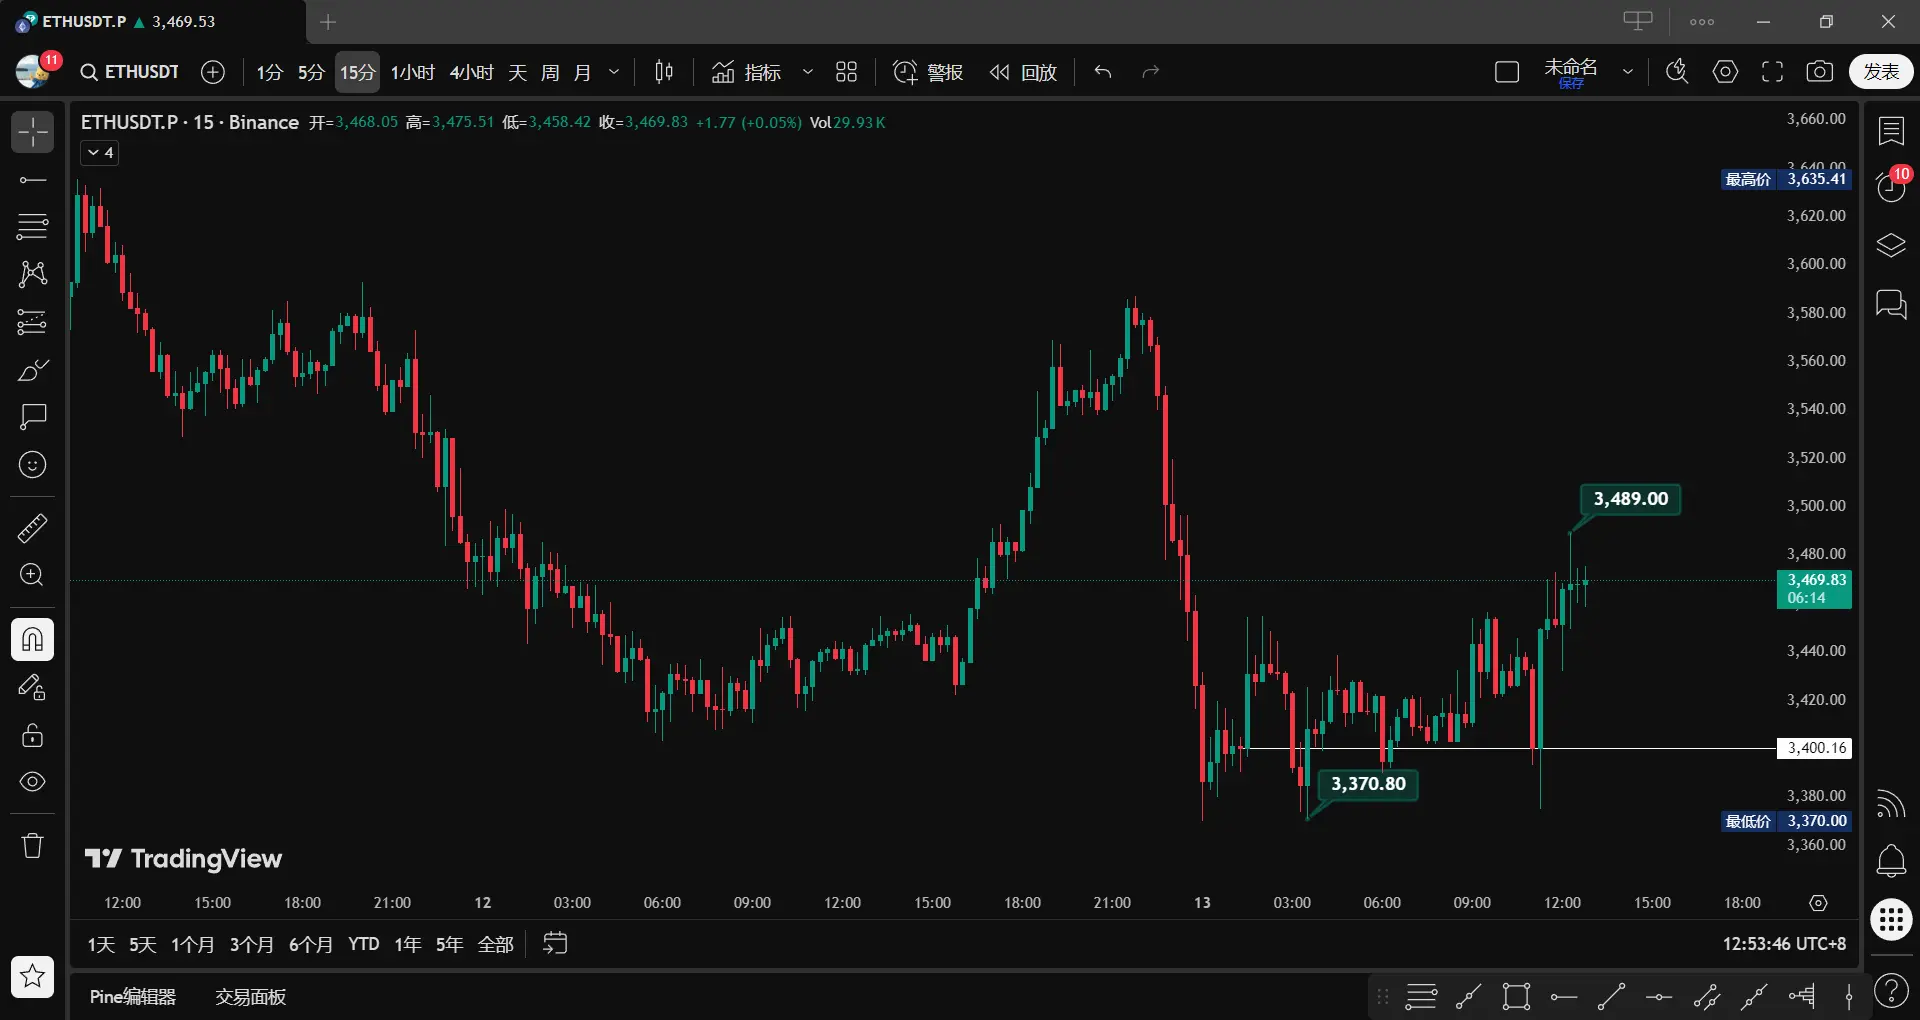Hide all drawings with eye icon

(x=32, y=782)
